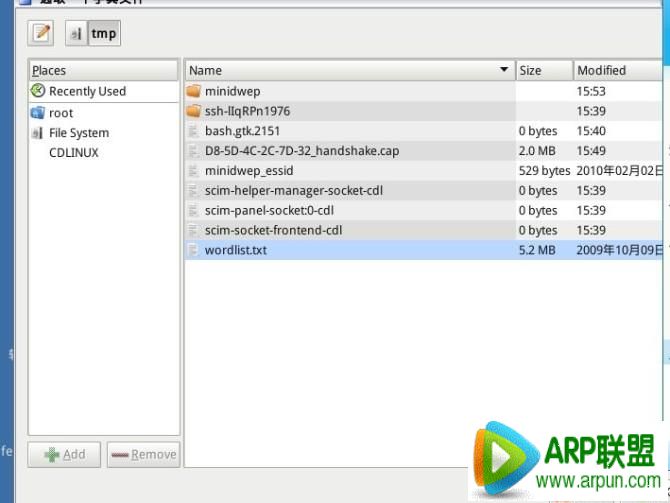Click the Remove bookmark button

coord(144,455)
